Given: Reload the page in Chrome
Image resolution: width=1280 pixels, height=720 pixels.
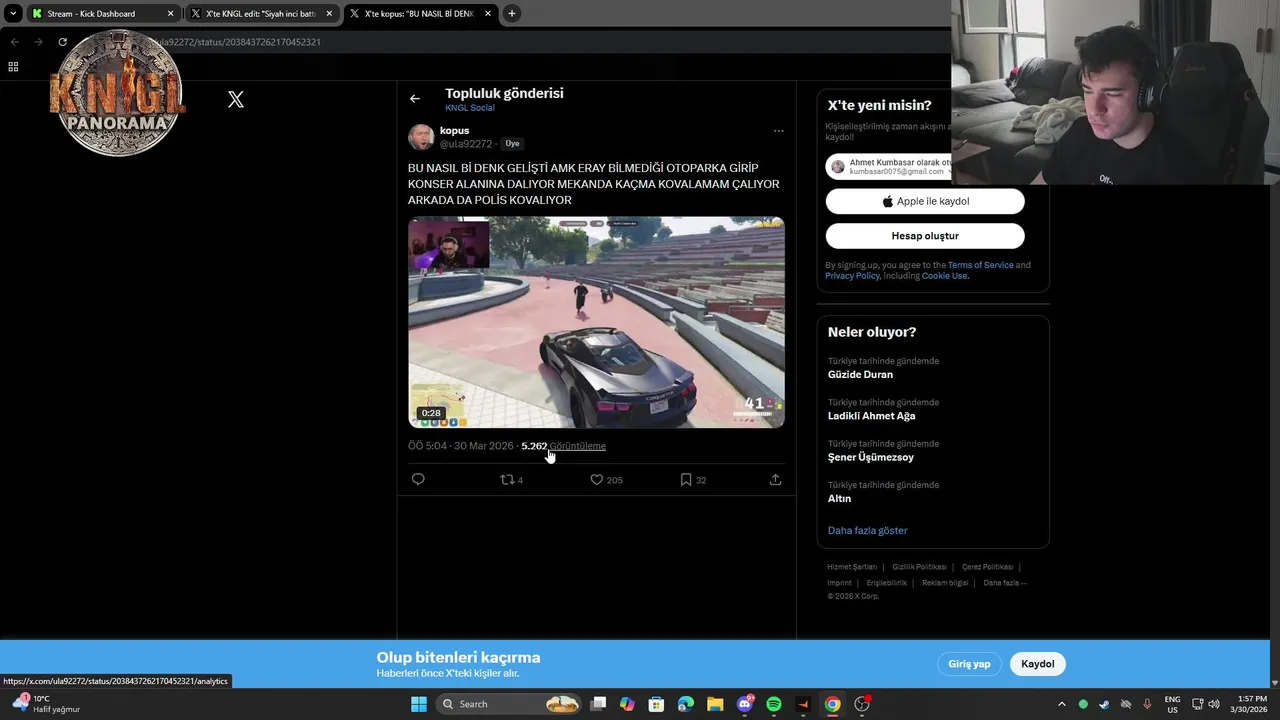Looking at the screenshot, I should click(62, 42).
